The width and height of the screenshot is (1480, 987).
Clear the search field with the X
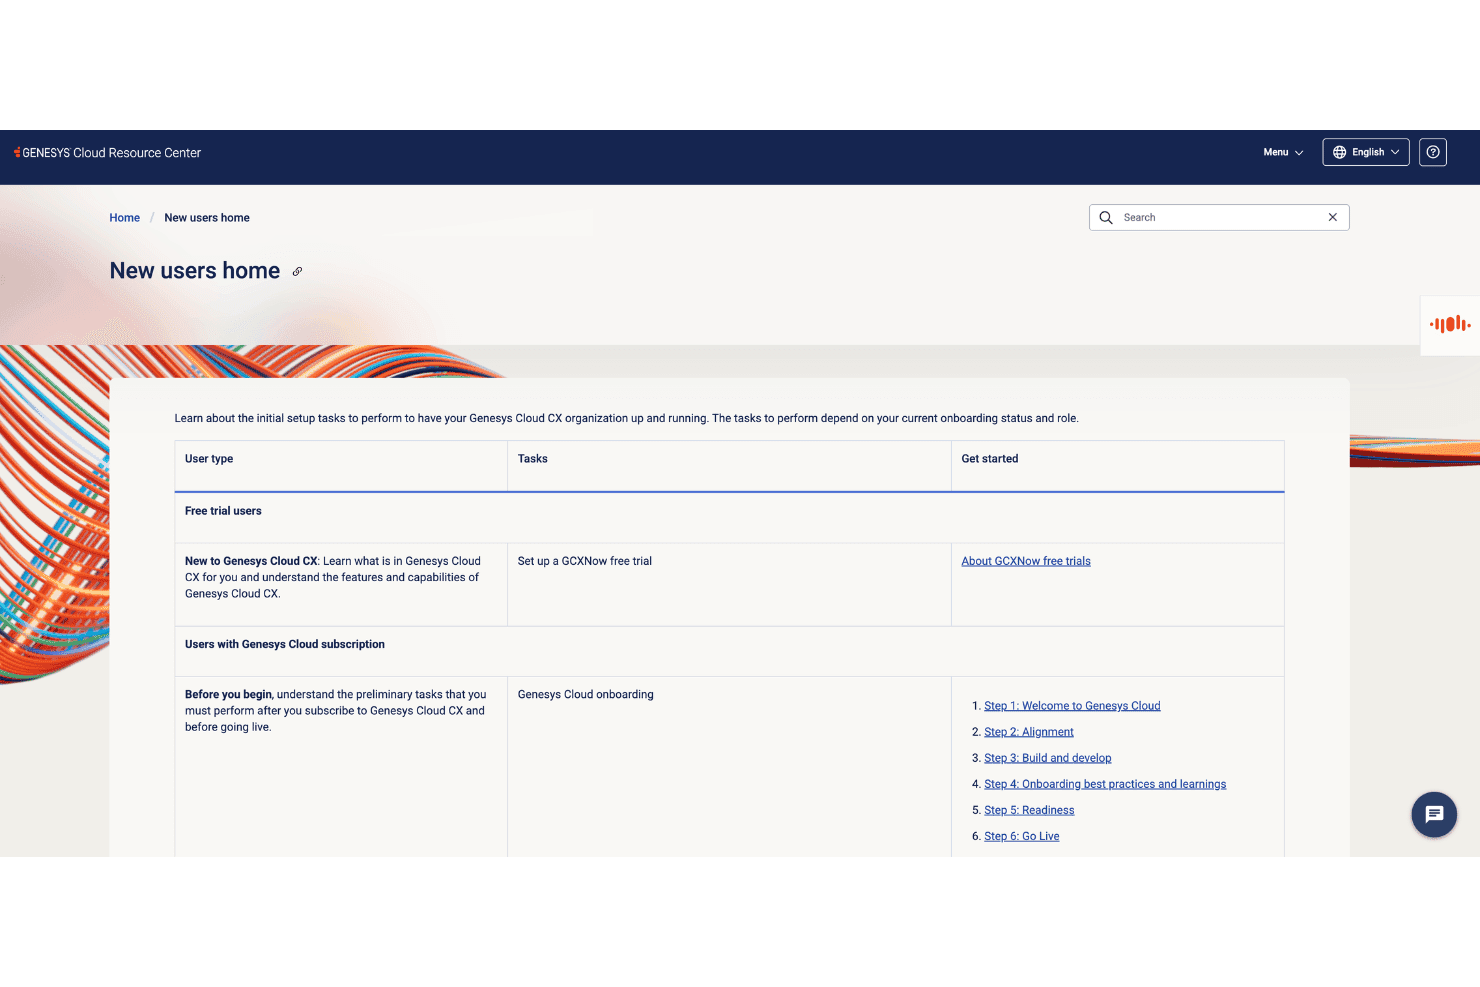1333,217
